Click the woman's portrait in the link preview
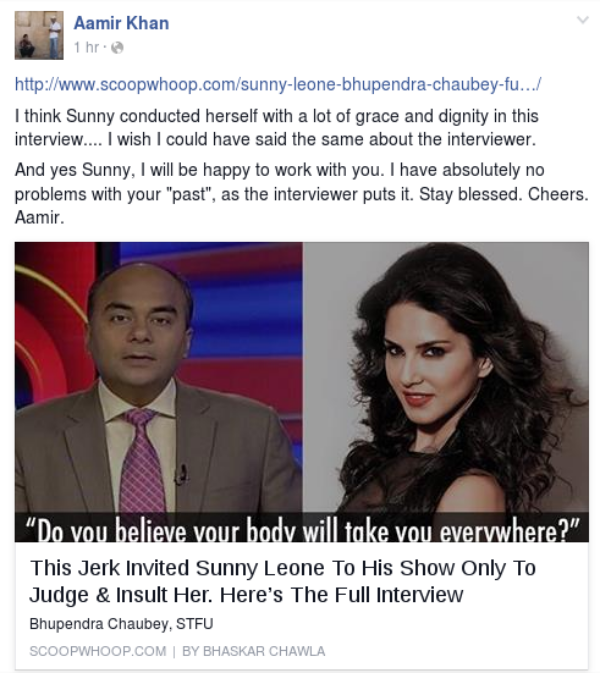 tap(446, 378)
